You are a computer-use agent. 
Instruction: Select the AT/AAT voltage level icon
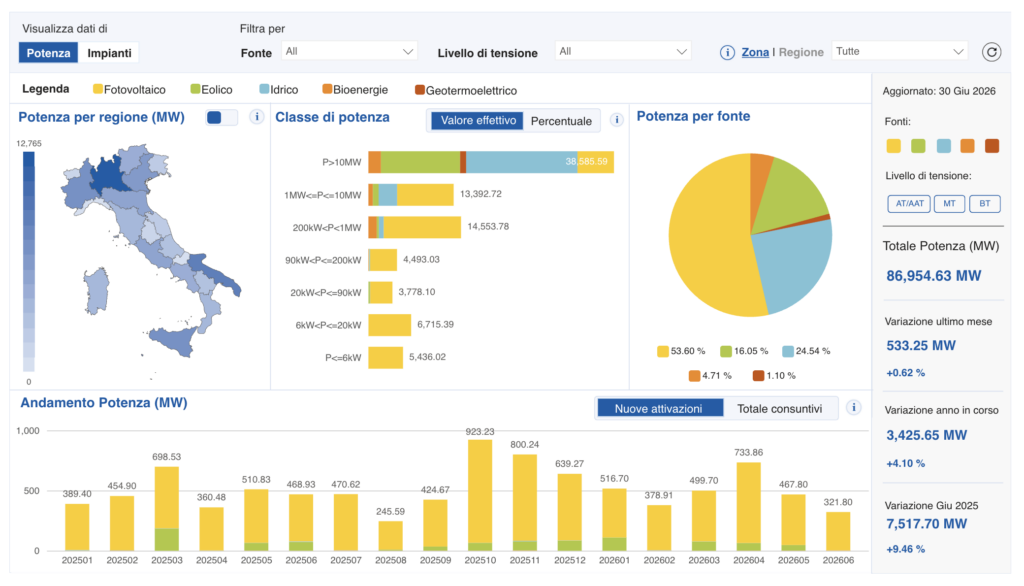click(908, 204)
